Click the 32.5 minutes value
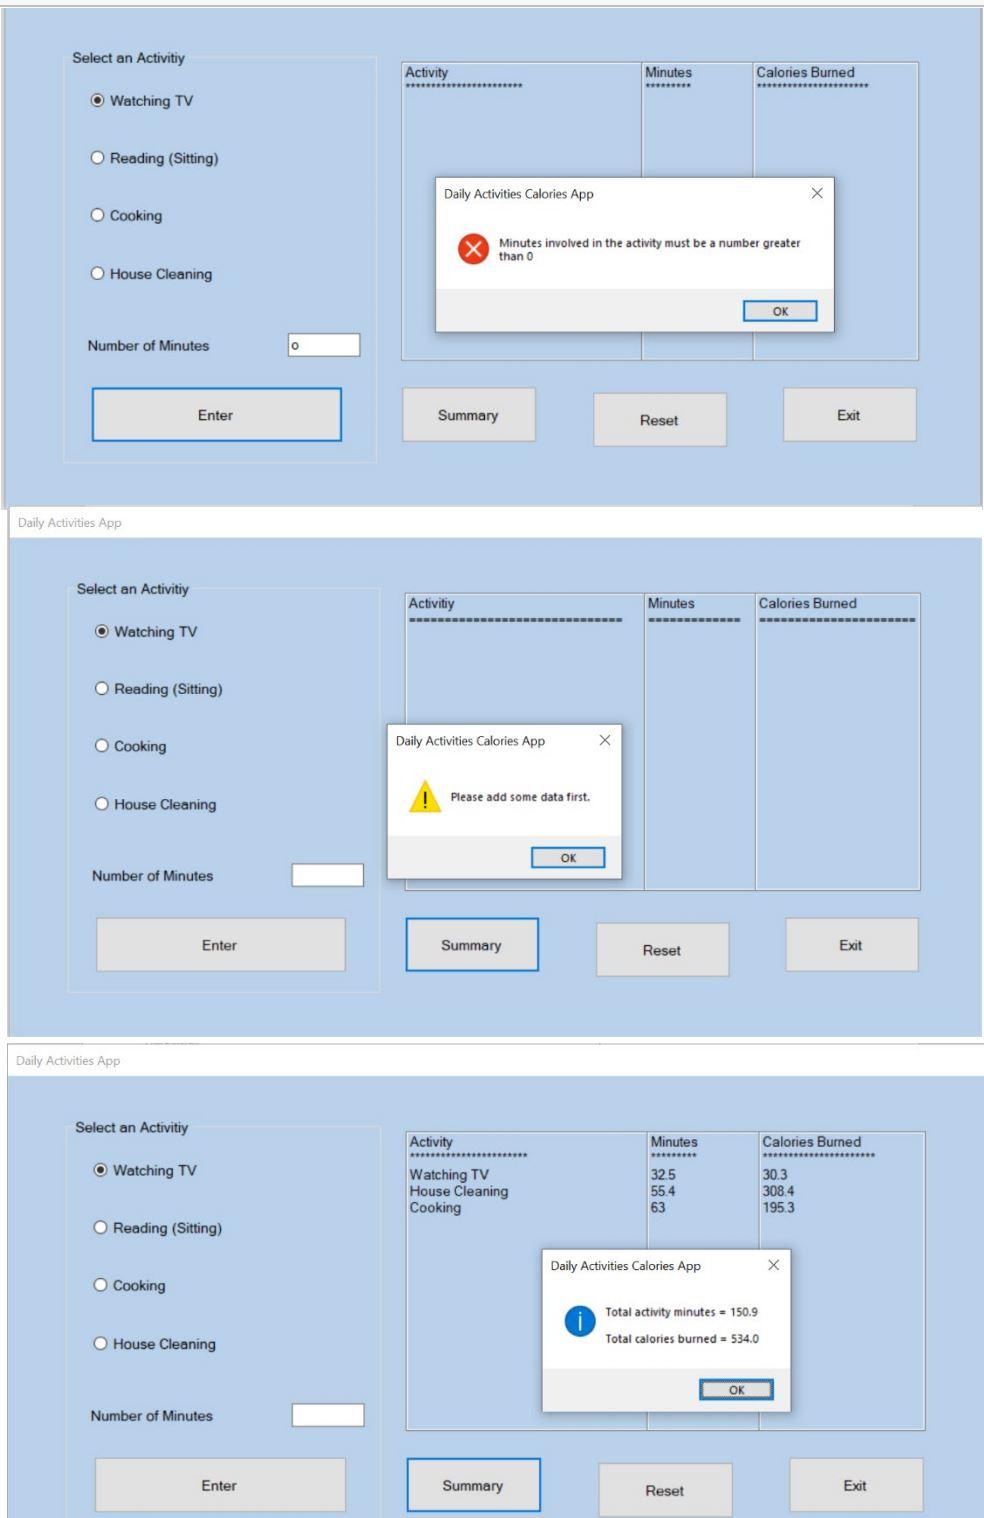The image size is (984, 1518). pos(663,1175)
